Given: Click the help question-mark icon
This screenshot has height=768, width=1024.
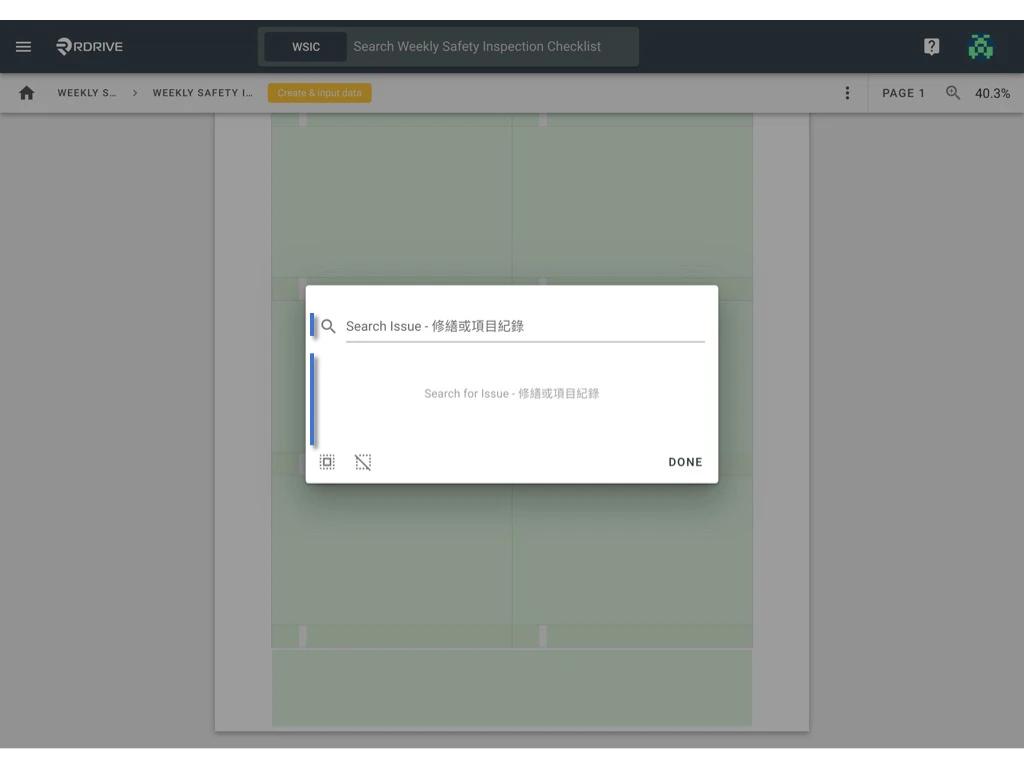Looking at the screenshot, I should (x=931, y=46).
